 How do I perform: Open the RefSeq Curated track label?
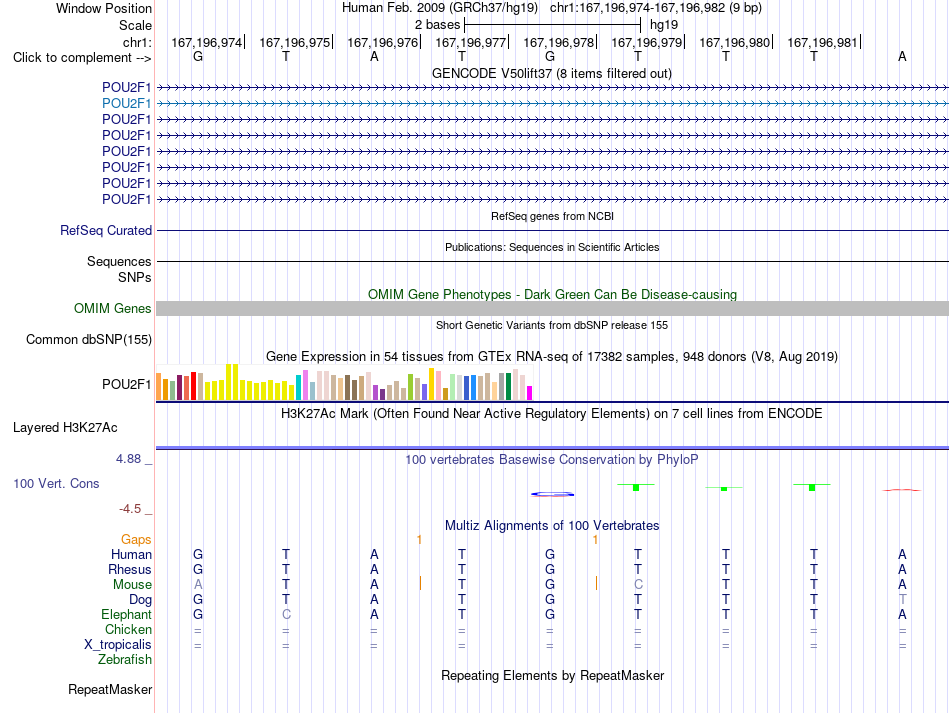[x=106, y=230]
